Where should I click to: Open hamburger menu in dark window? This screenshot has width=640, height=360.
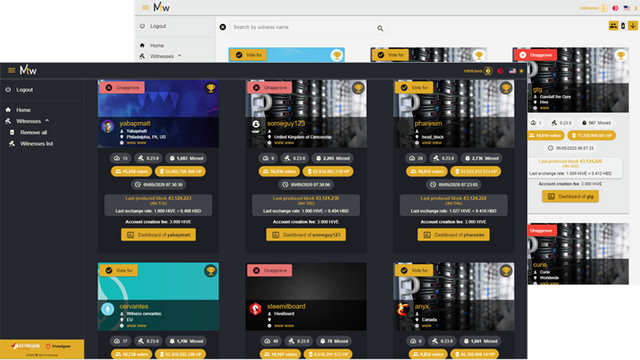pyautogui.click(x=11, y=71)
